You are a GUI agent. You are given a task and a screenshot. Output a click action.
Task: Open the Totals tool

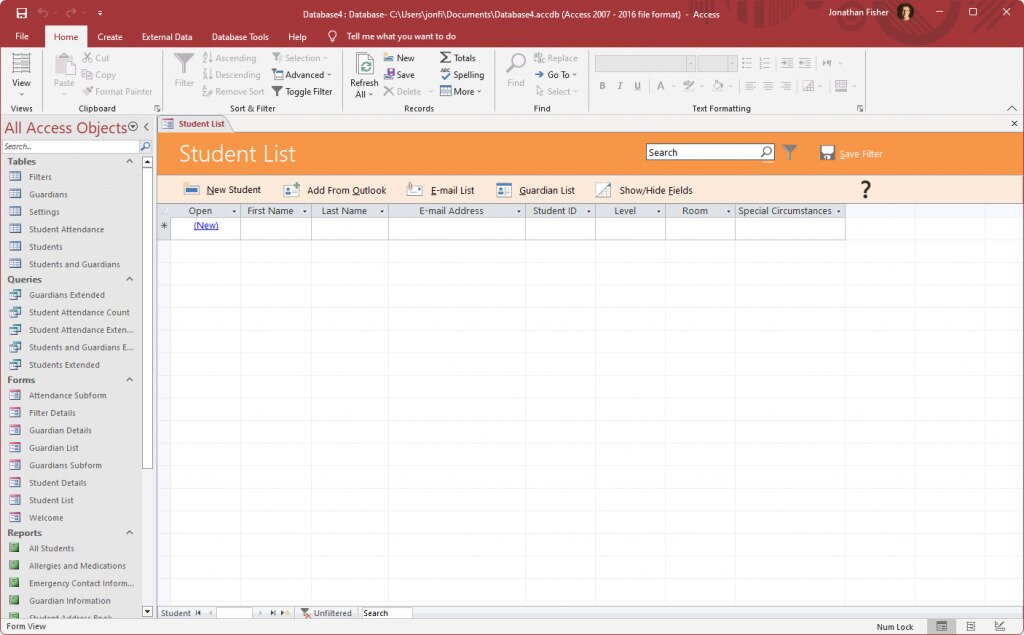pyautogui.click(x=460, y=57)
